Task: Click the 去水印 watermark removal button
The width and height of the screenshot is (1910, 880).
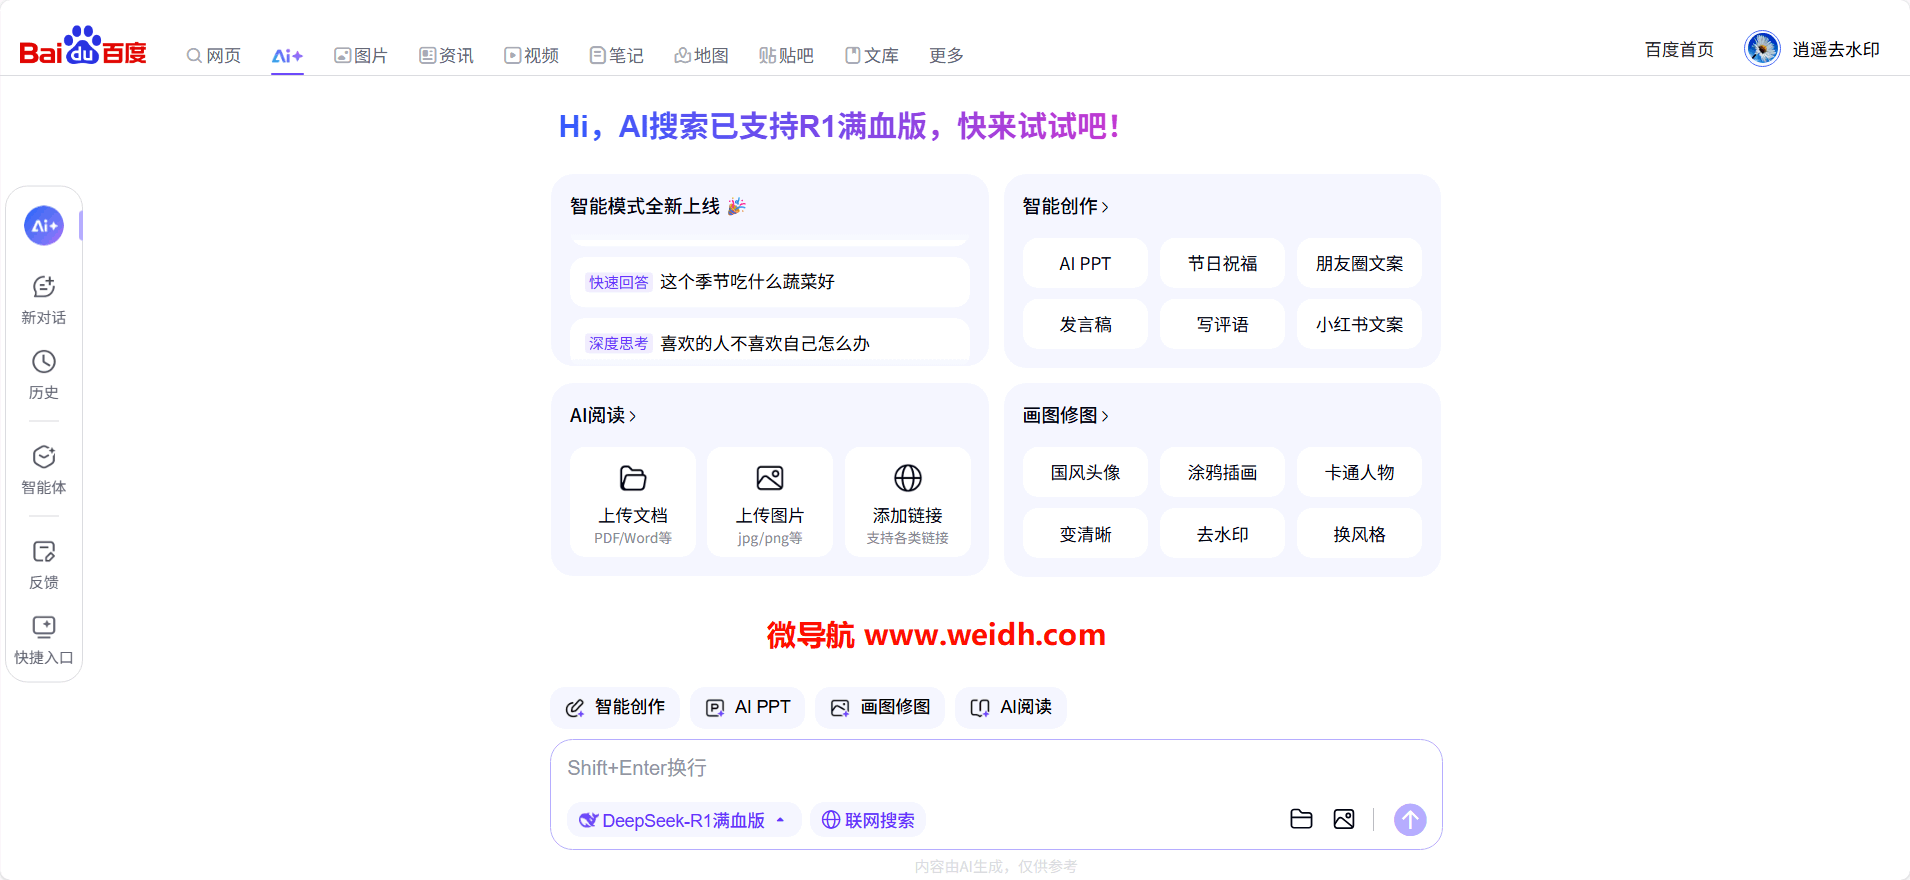Action: (1222, 534)
